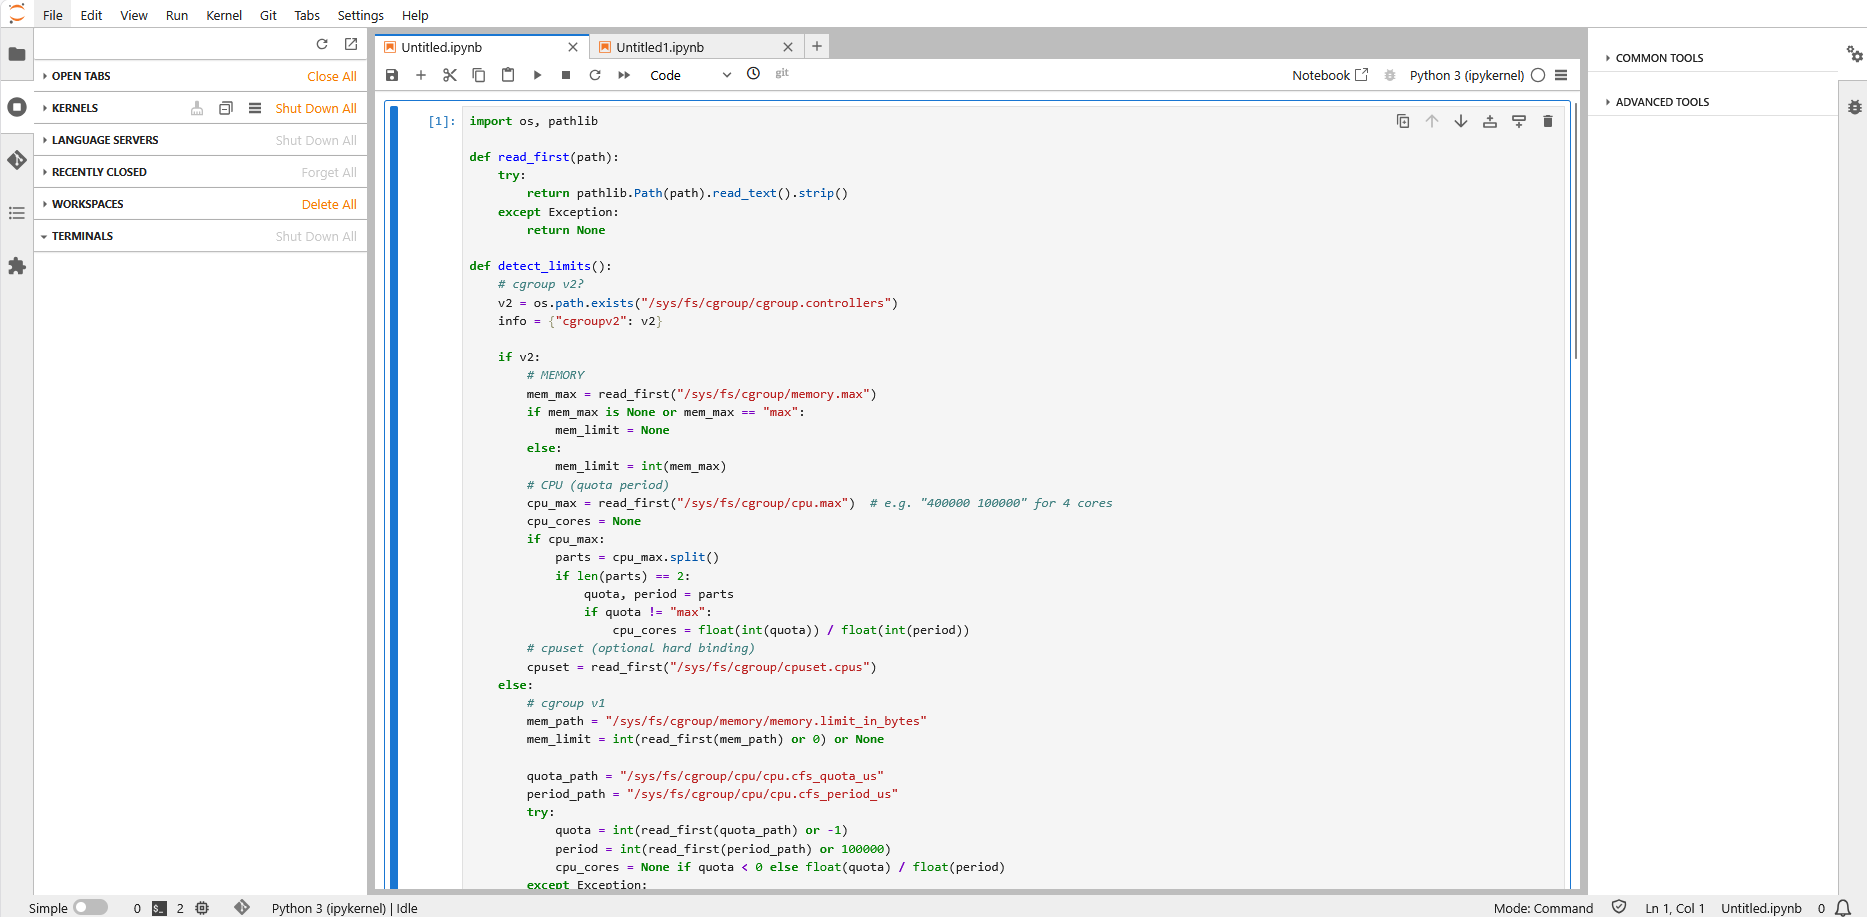Expand the Workspaces section

[x=83, y=204]
